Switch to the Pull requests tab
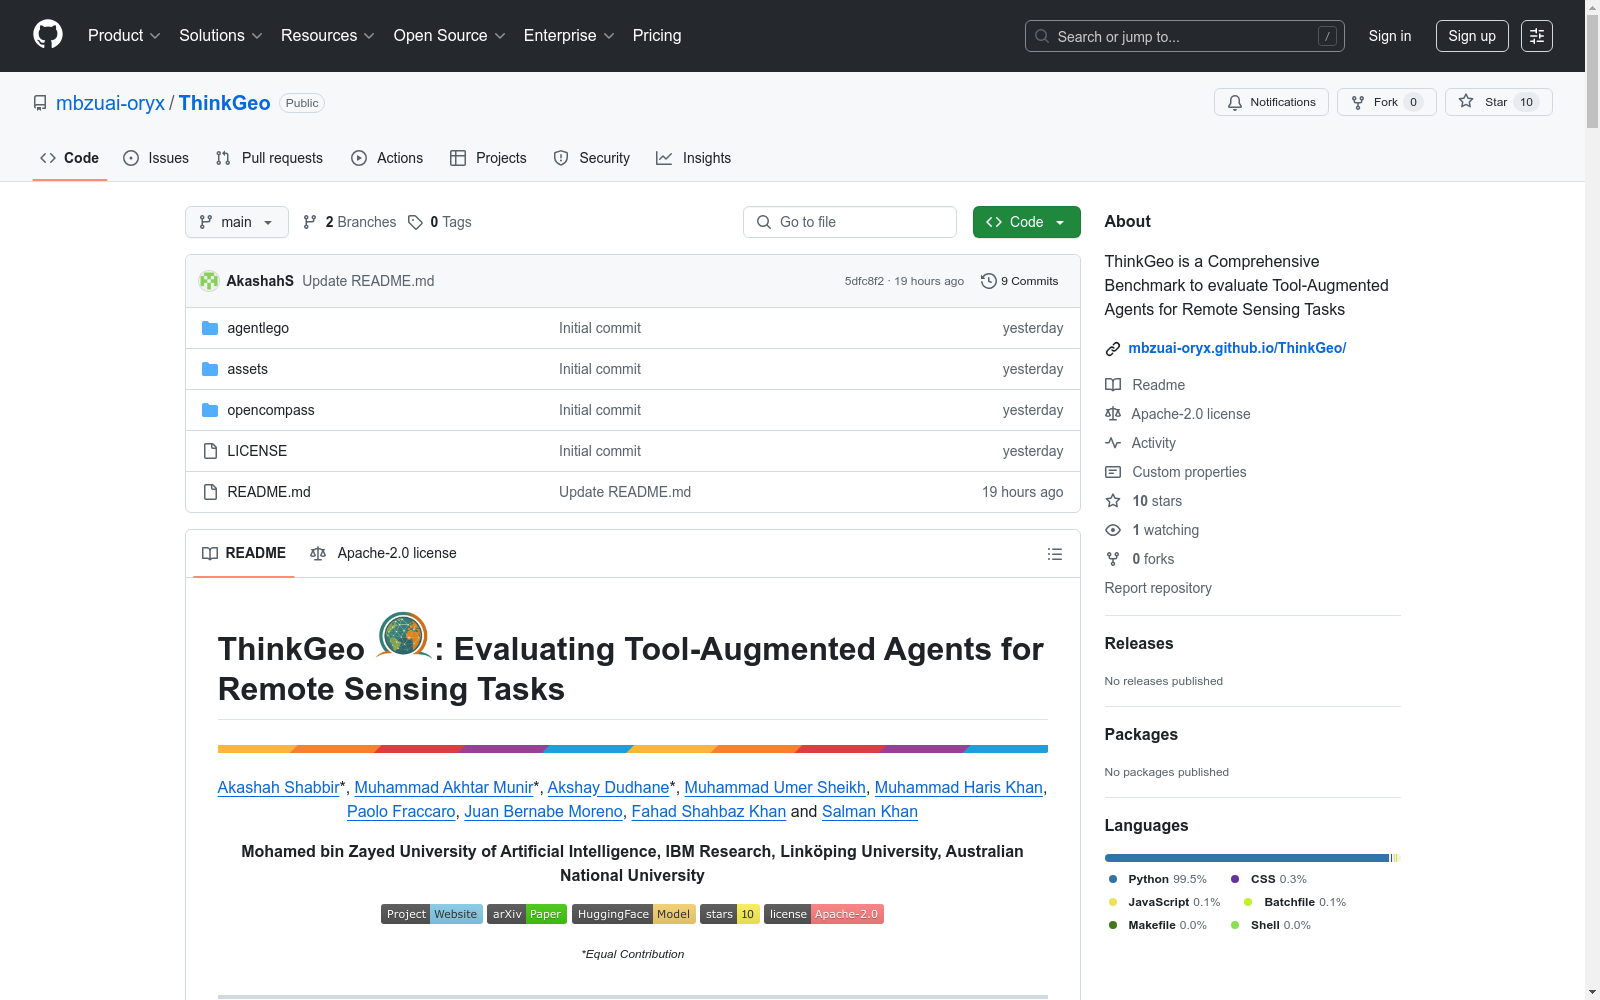Image resolution: width=1600 pixels, height=1000 pixels. coord(269,158)
